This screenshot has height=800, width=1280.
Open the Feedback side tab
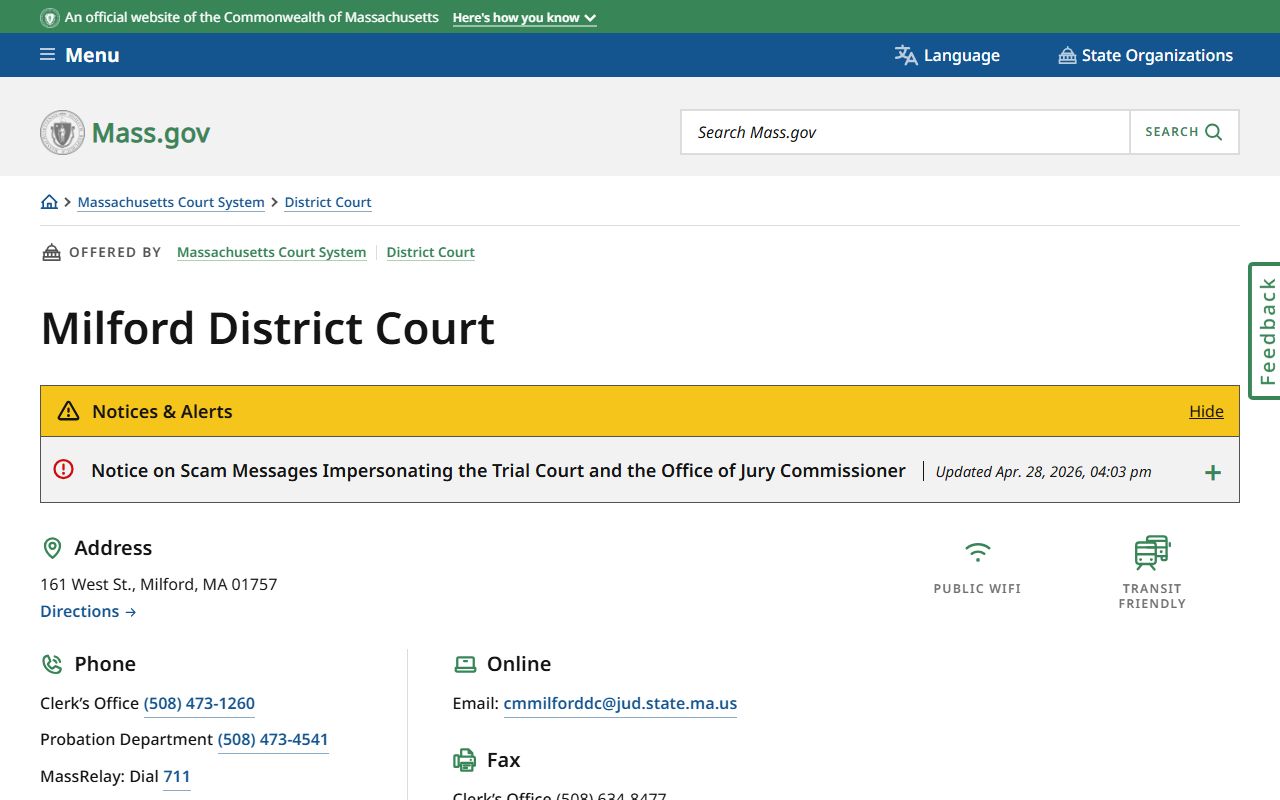pyautogui.click(x=1265, y=331)
